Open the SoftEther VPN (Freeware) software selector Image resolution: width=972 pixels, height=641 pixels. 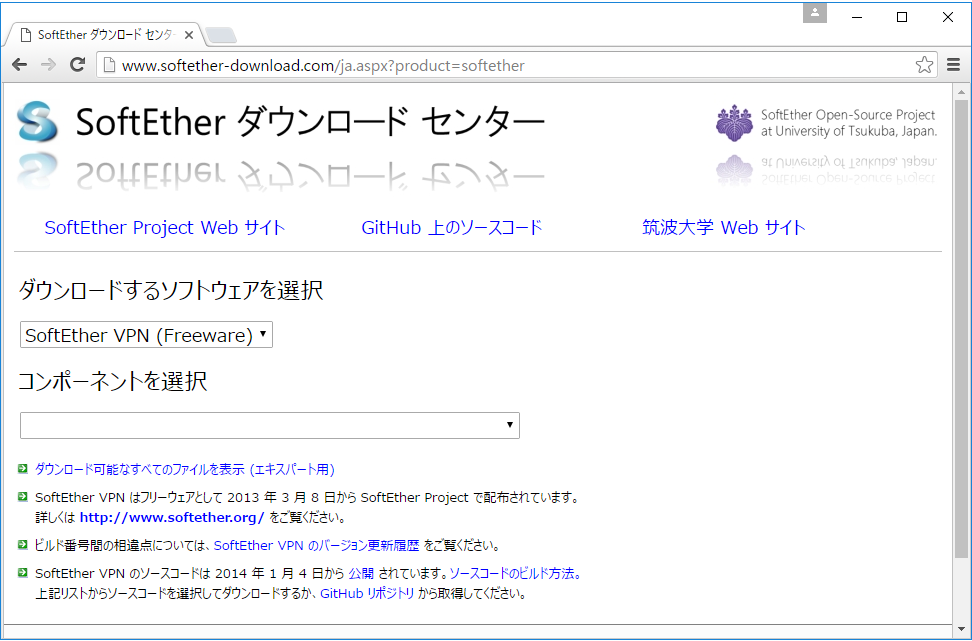pyautogui.click(x=145, y=334)
